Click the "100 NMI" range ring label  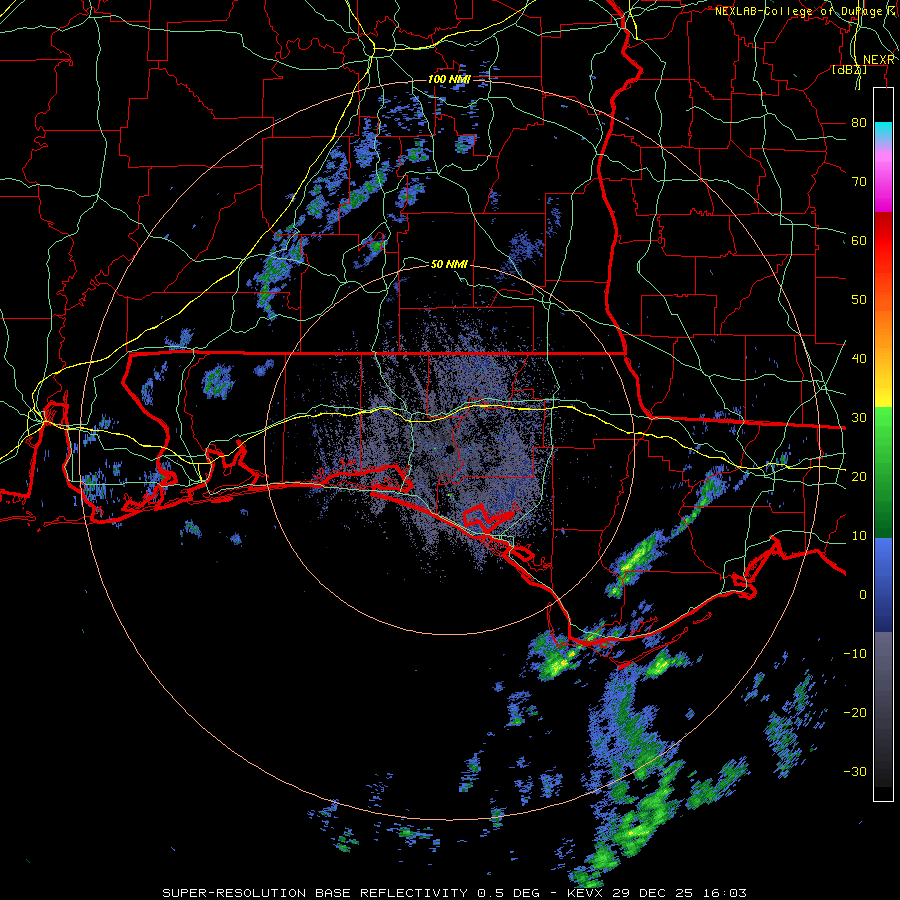point(449,79)
